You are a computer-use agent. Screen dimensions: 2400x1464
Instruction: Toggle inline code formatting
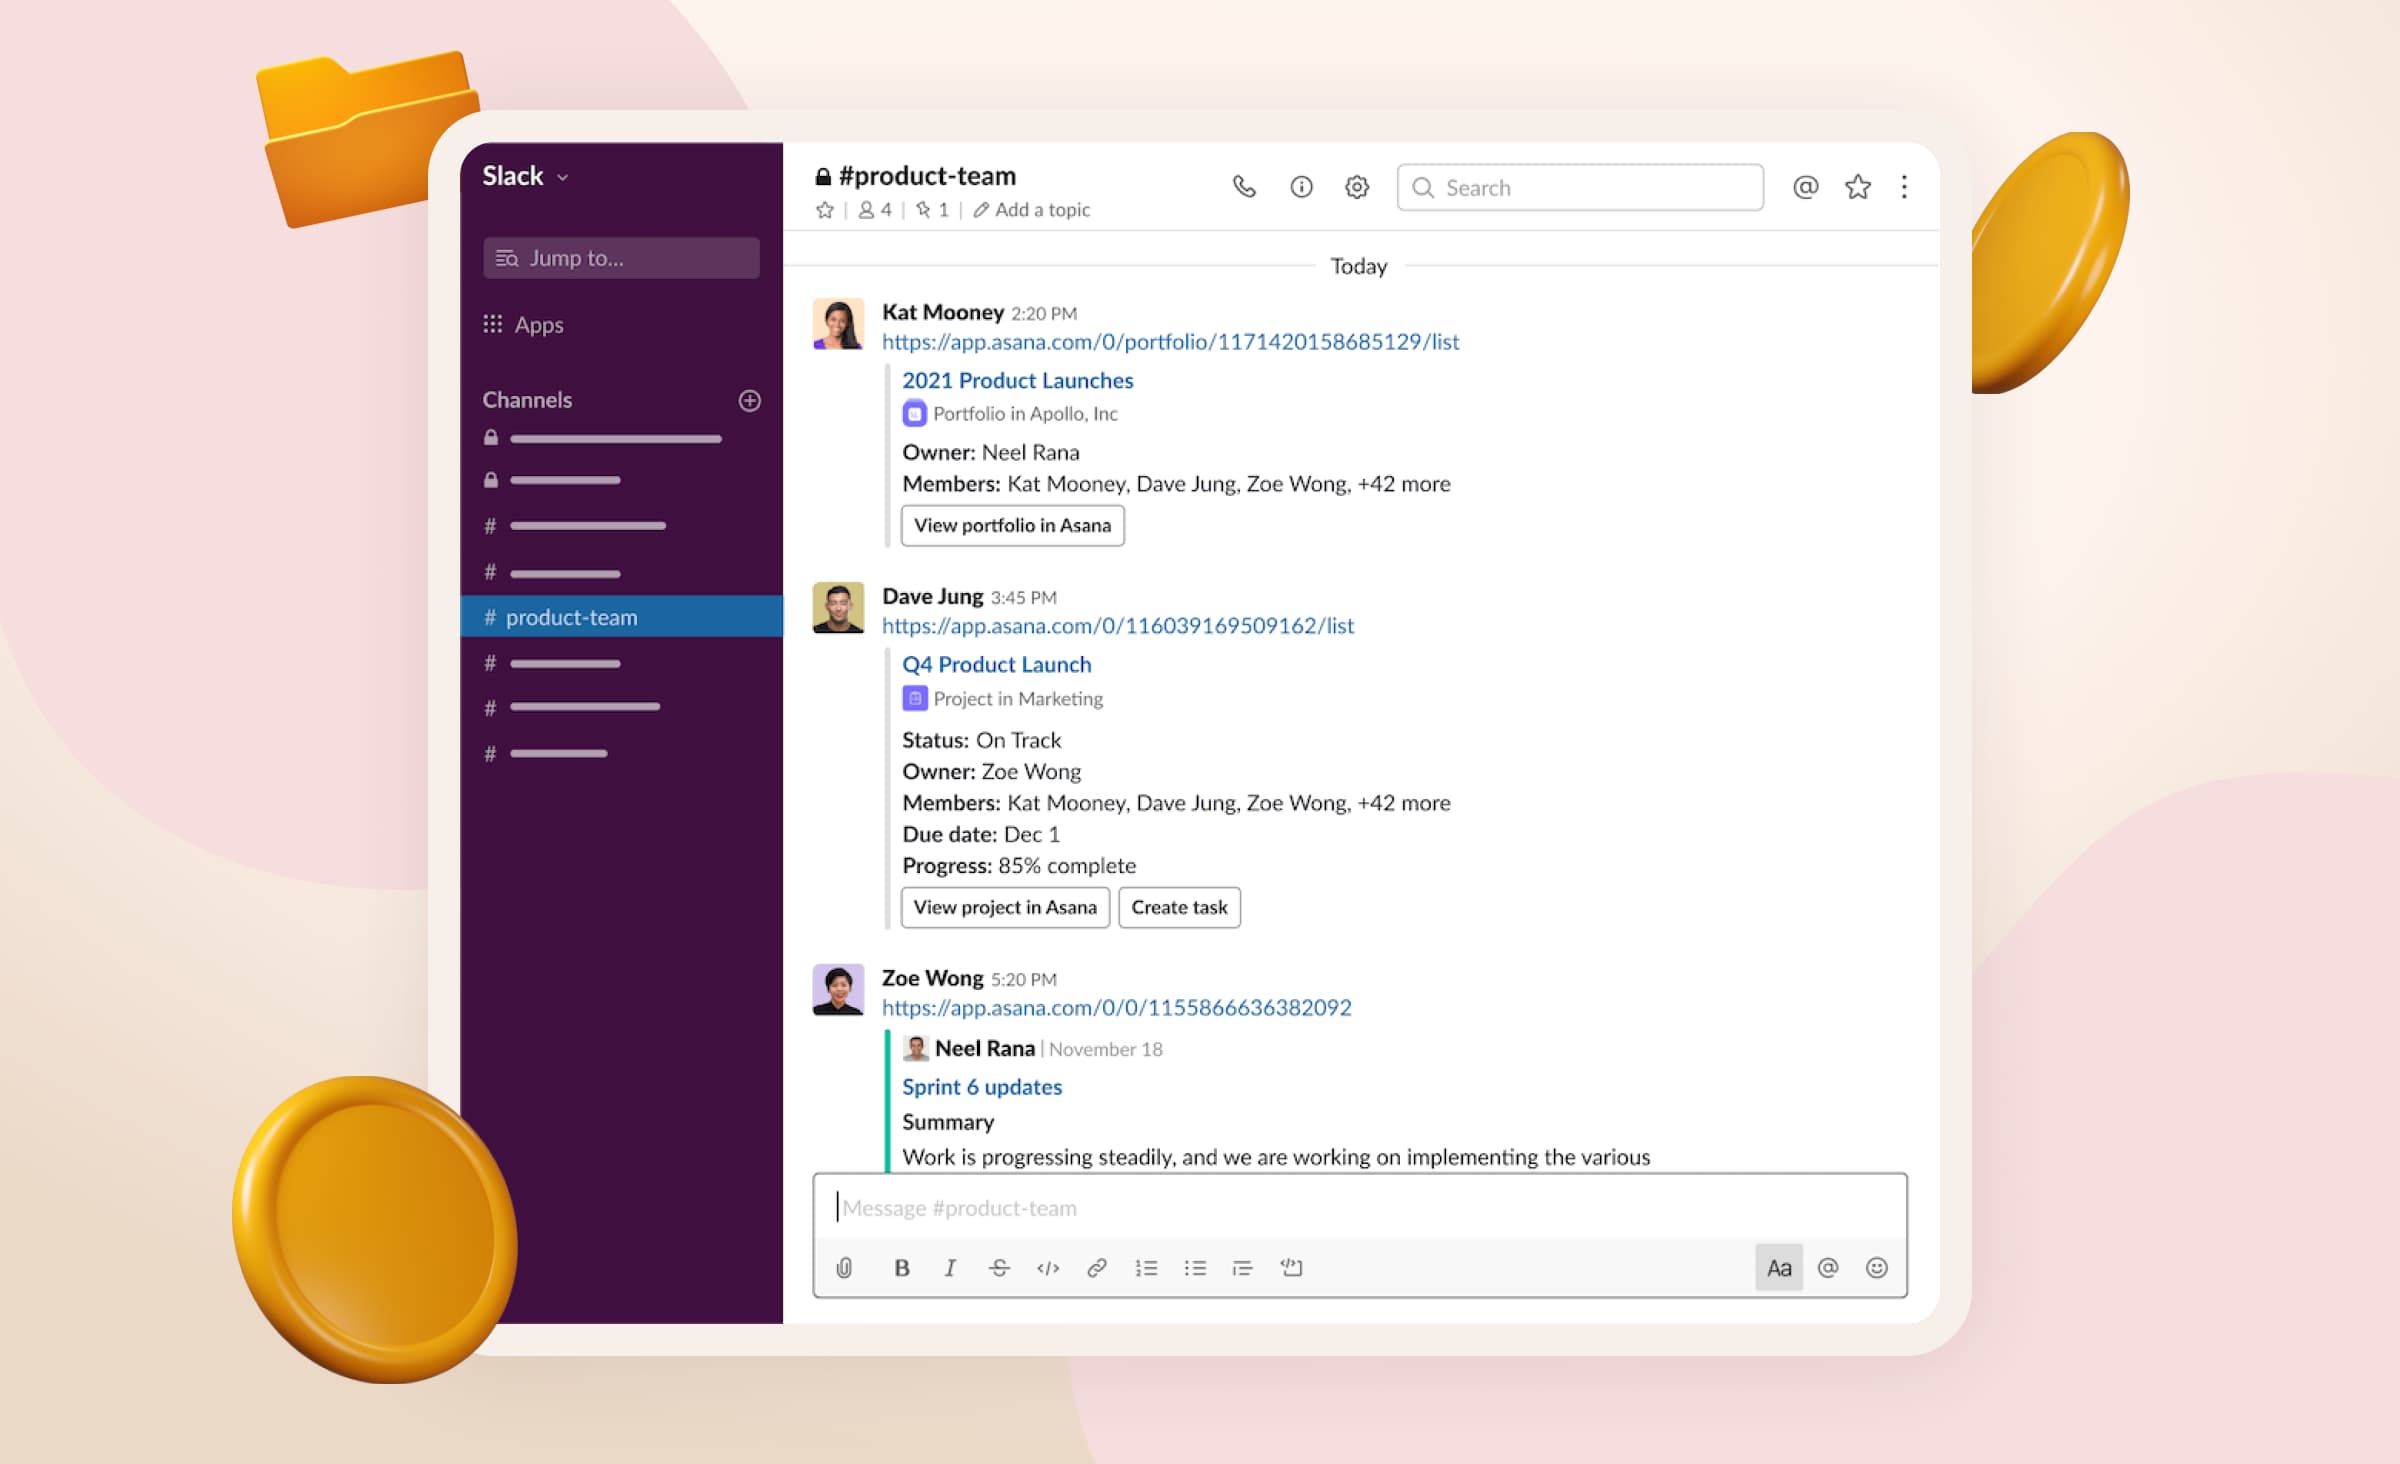[1048, 1268]
